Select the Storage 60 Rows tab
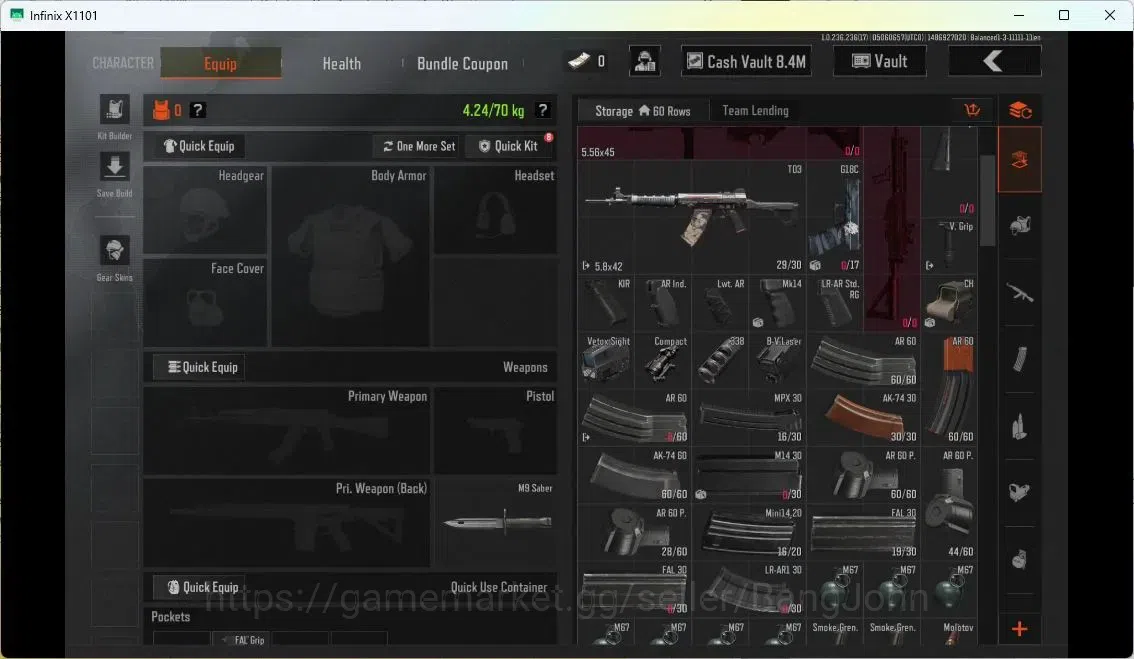 click(642, 111)
